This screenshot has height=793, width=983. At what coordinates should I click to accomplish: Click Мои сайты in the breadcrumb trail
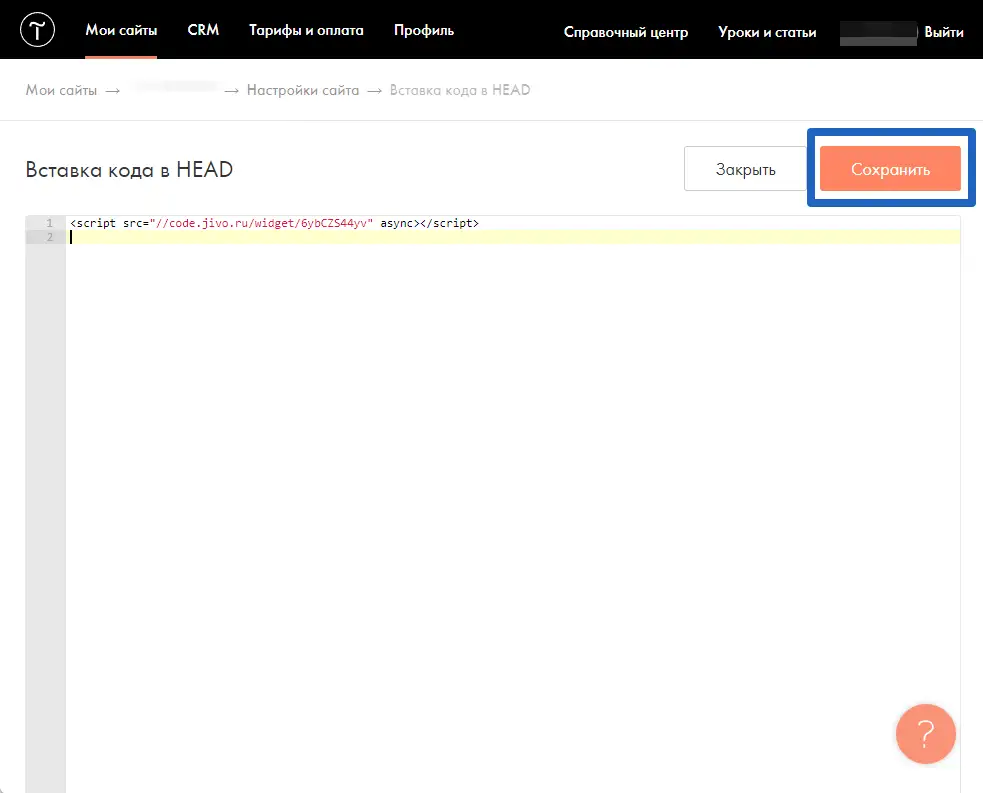[61, 90]
